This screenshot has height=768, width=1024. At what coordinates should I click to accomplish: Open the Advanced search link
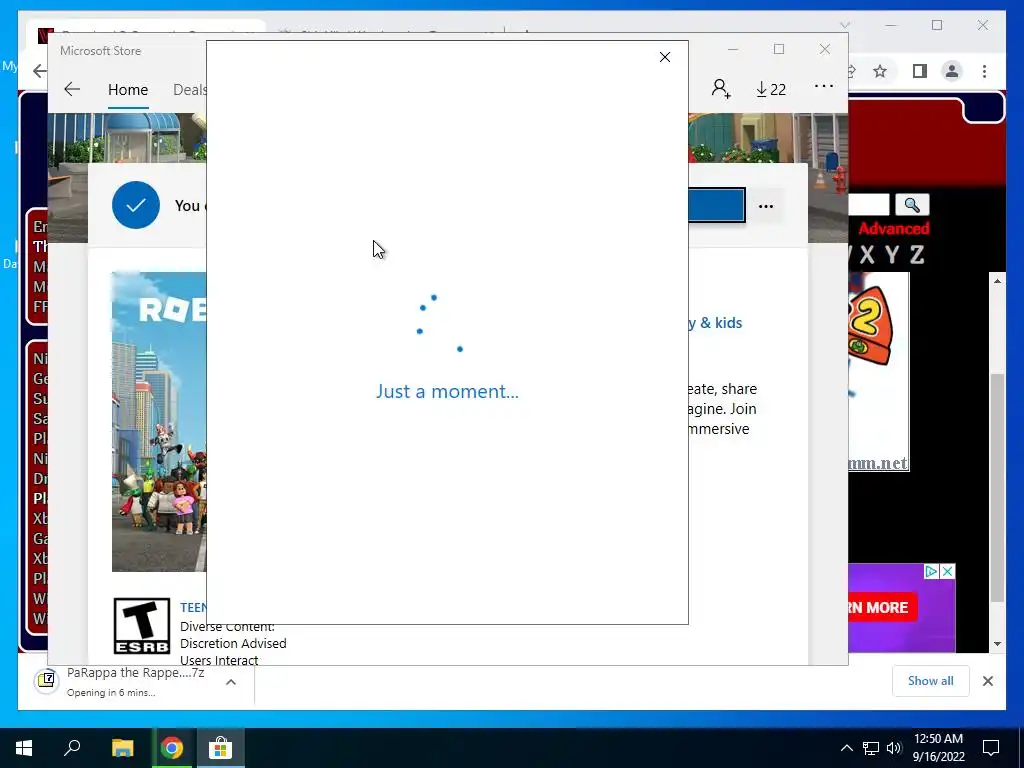pos(893,229)
